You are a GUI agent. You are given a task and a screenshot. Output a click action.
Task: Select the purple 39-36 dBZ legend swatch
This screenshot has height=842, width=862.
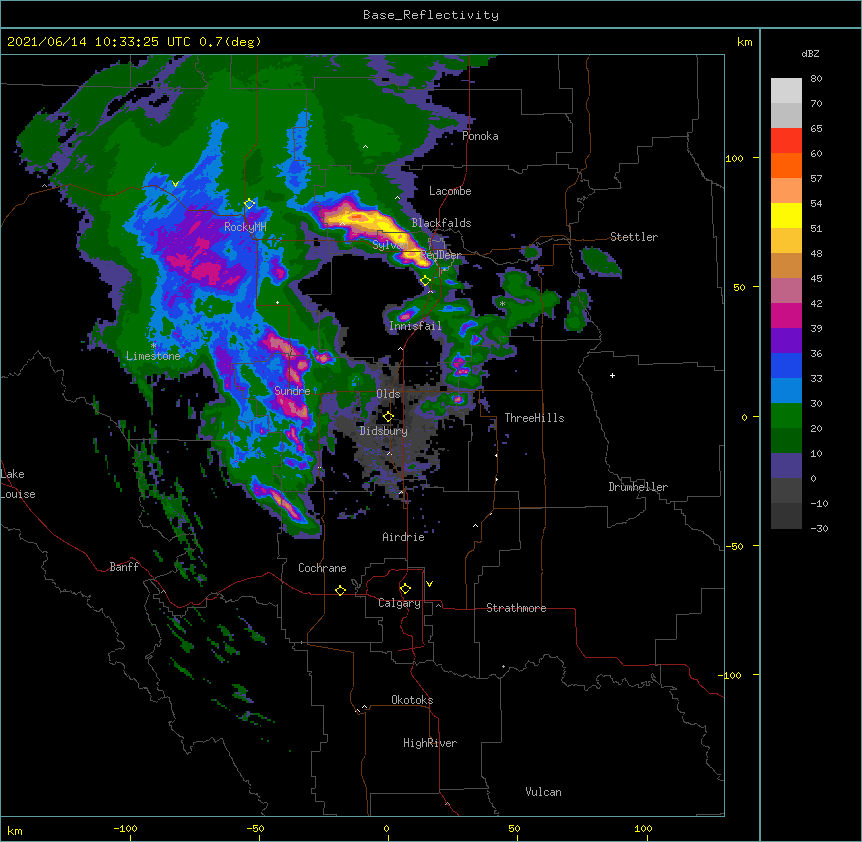point(786,341)
